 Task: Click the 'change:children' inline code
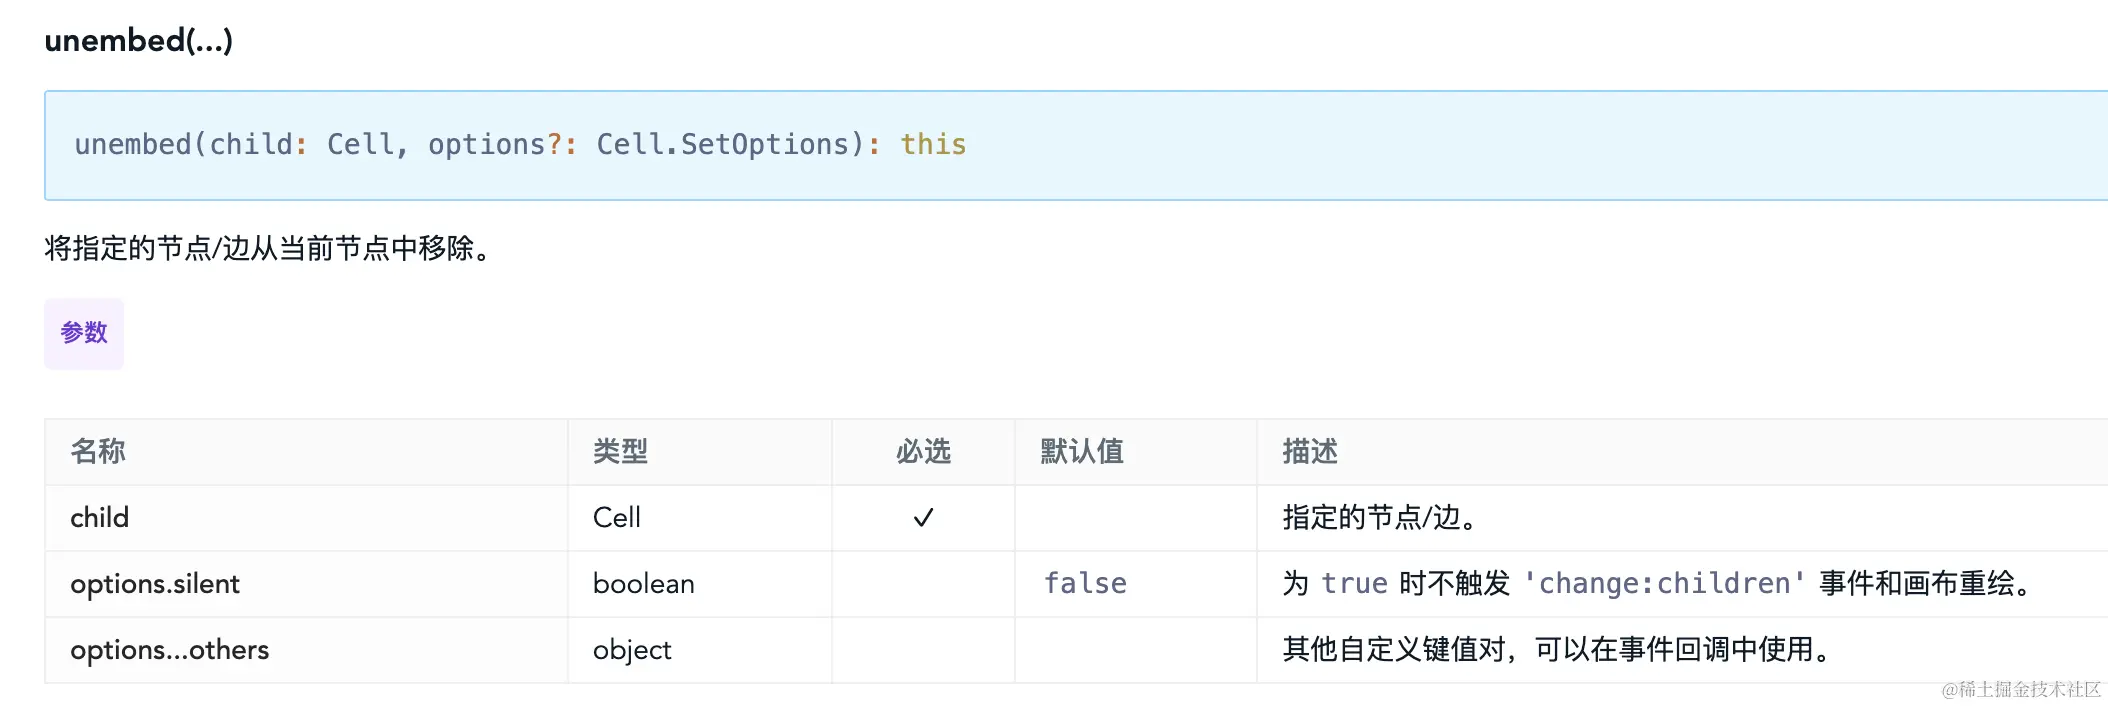click(1664, 584)
